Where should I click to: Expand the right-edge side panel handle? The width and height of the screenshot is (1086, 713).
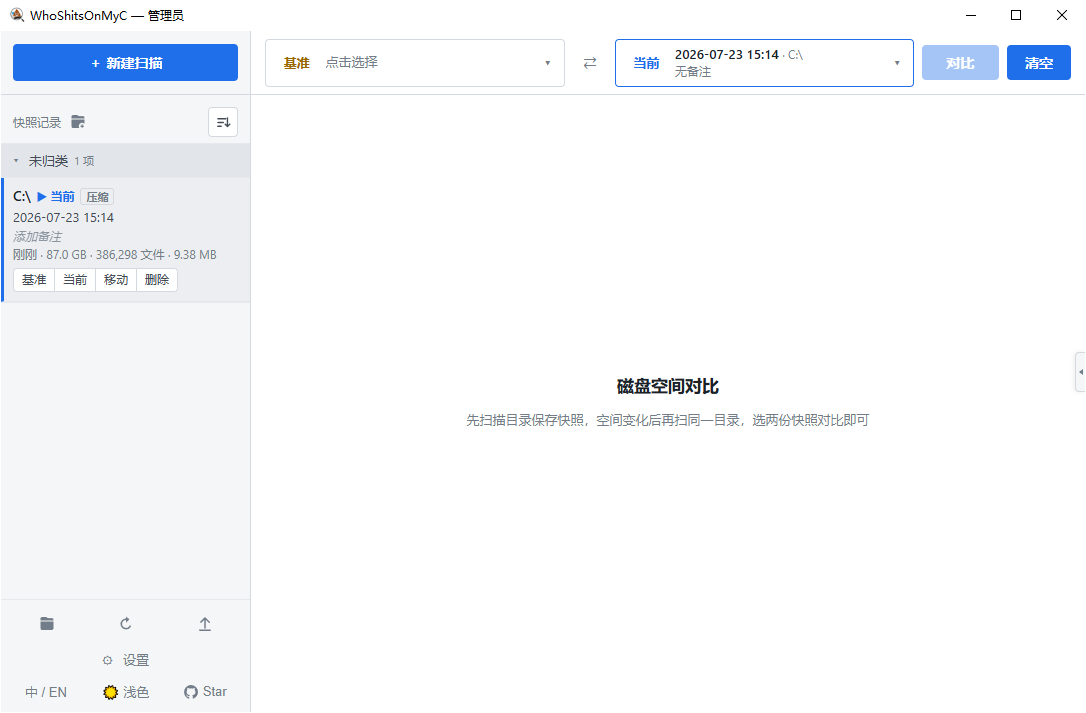(x=1080, y=372)
